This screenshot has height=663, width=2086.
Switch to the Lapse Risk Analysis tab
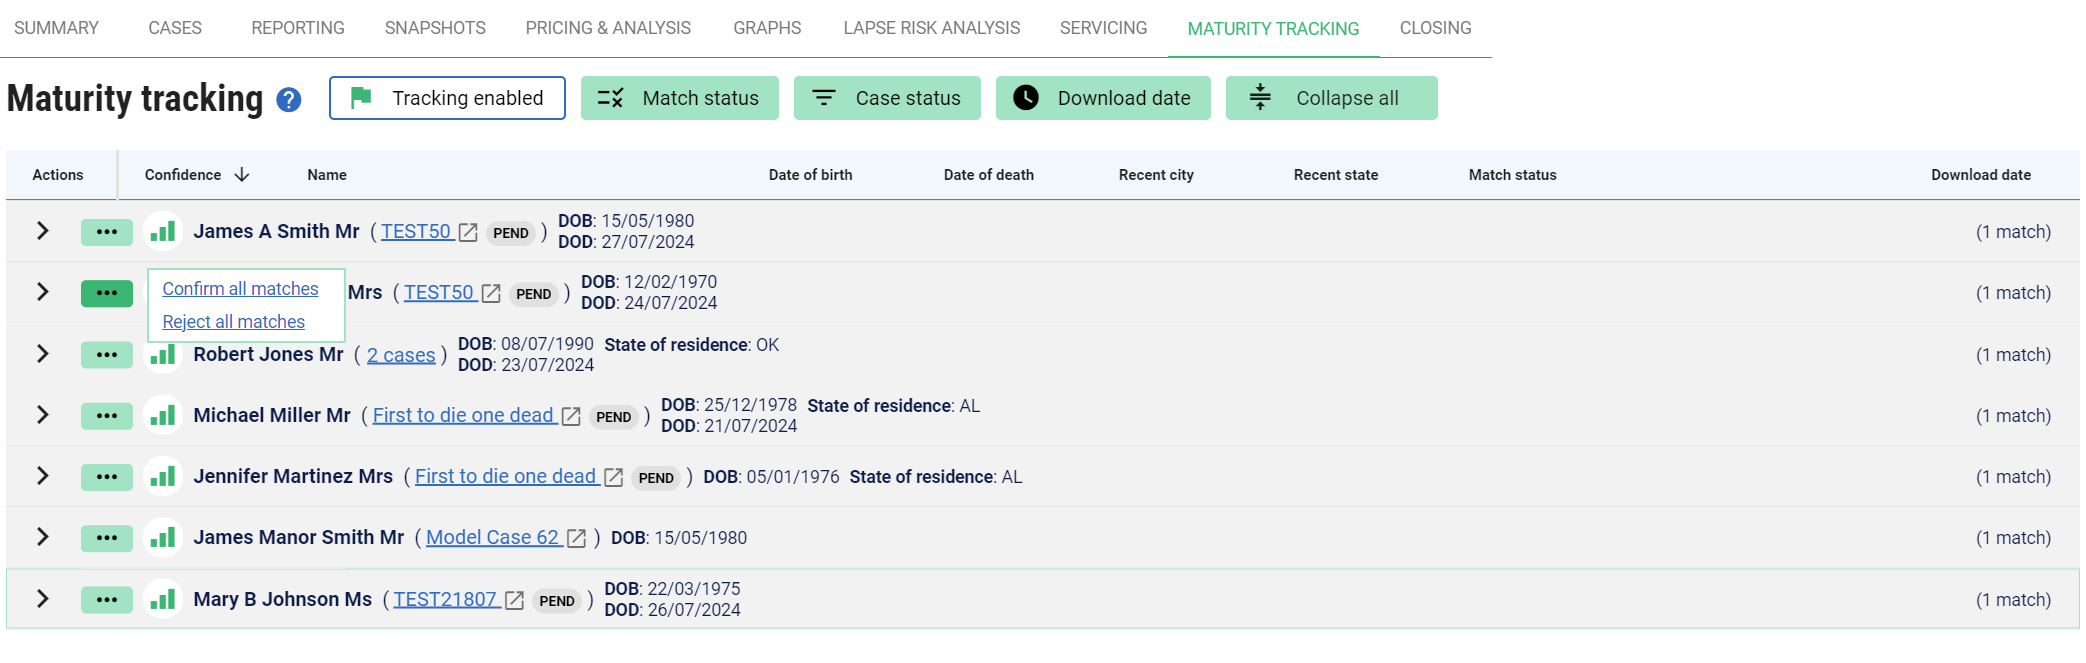(931, 28)
